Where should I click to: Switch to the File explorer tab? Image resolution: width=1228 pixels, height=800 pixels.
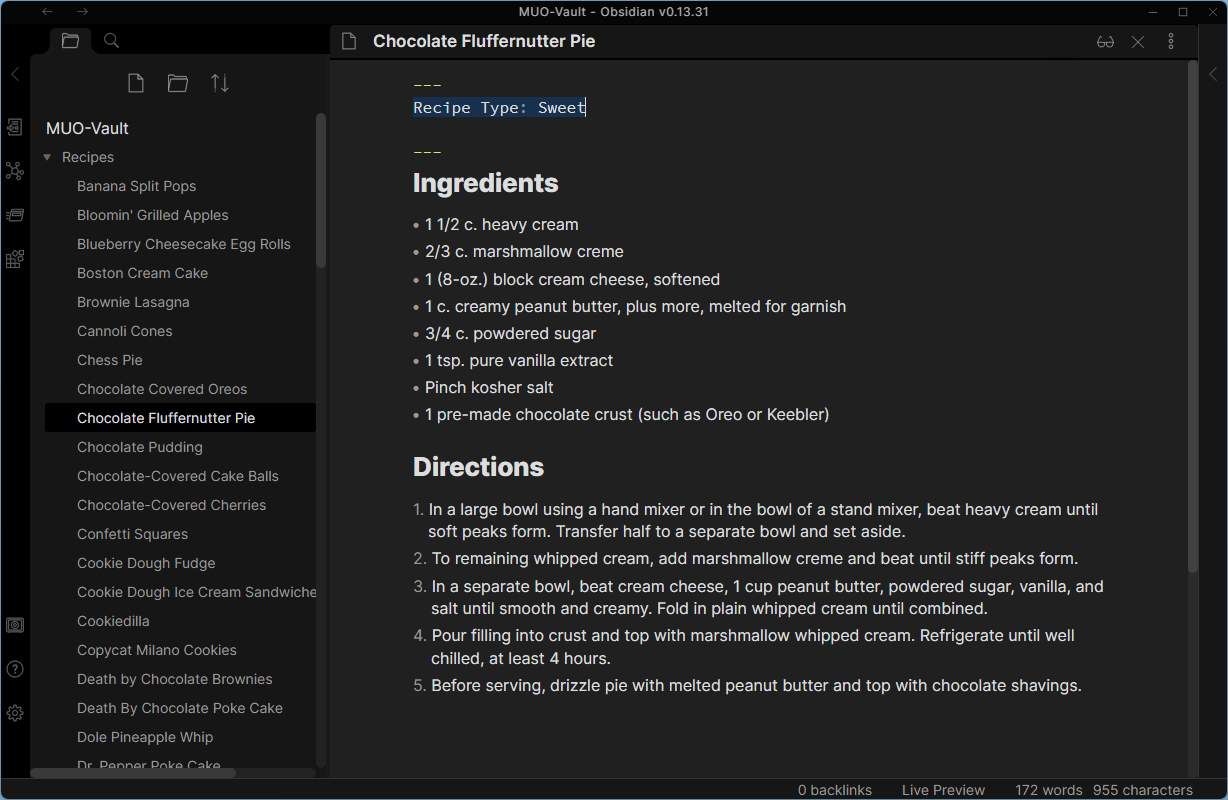coord(70,41)
